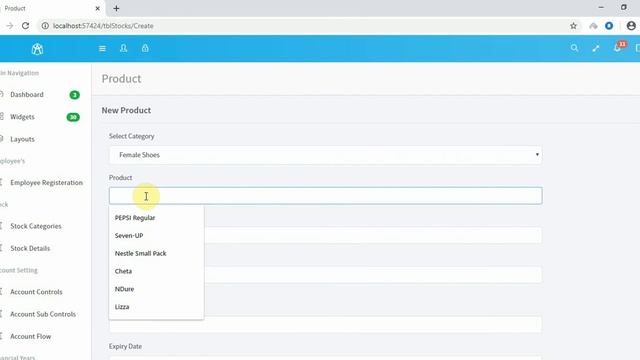Go to Employee Registeration
The width and height of the screenshot is (640, 360).
47,182
